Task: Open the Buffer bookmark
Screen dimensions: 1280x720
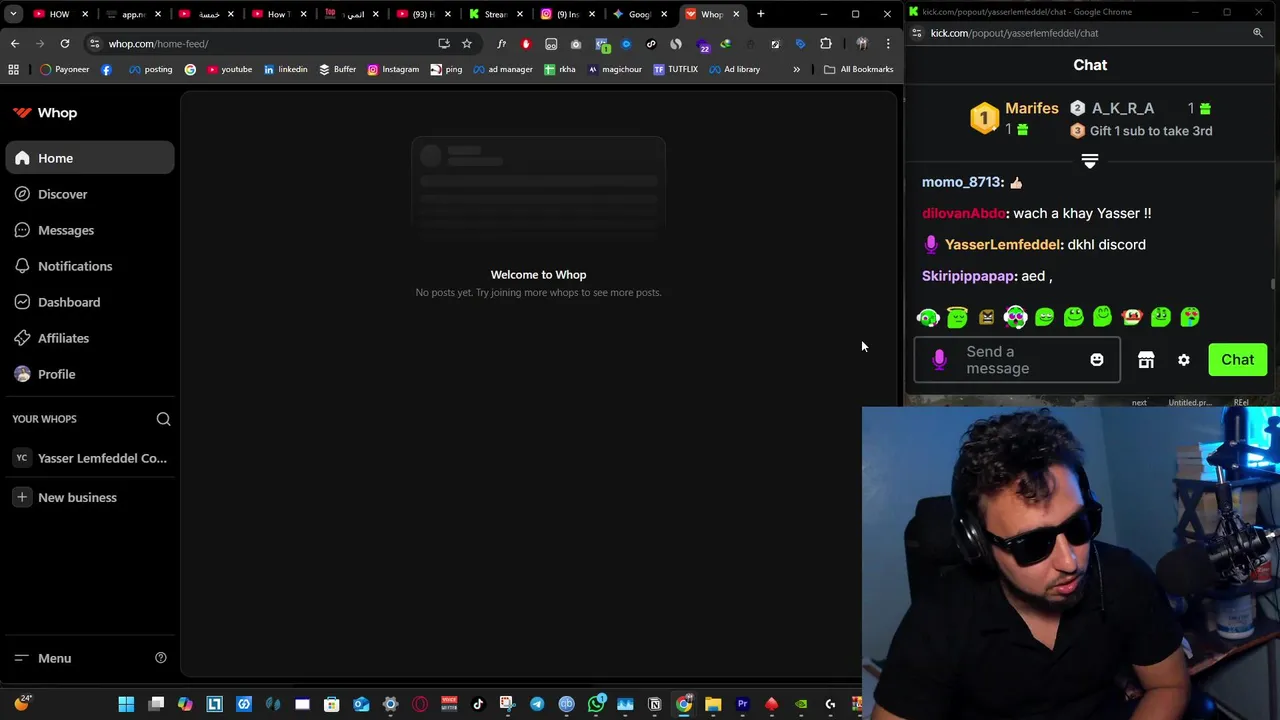Action: [x=338, y=69]
